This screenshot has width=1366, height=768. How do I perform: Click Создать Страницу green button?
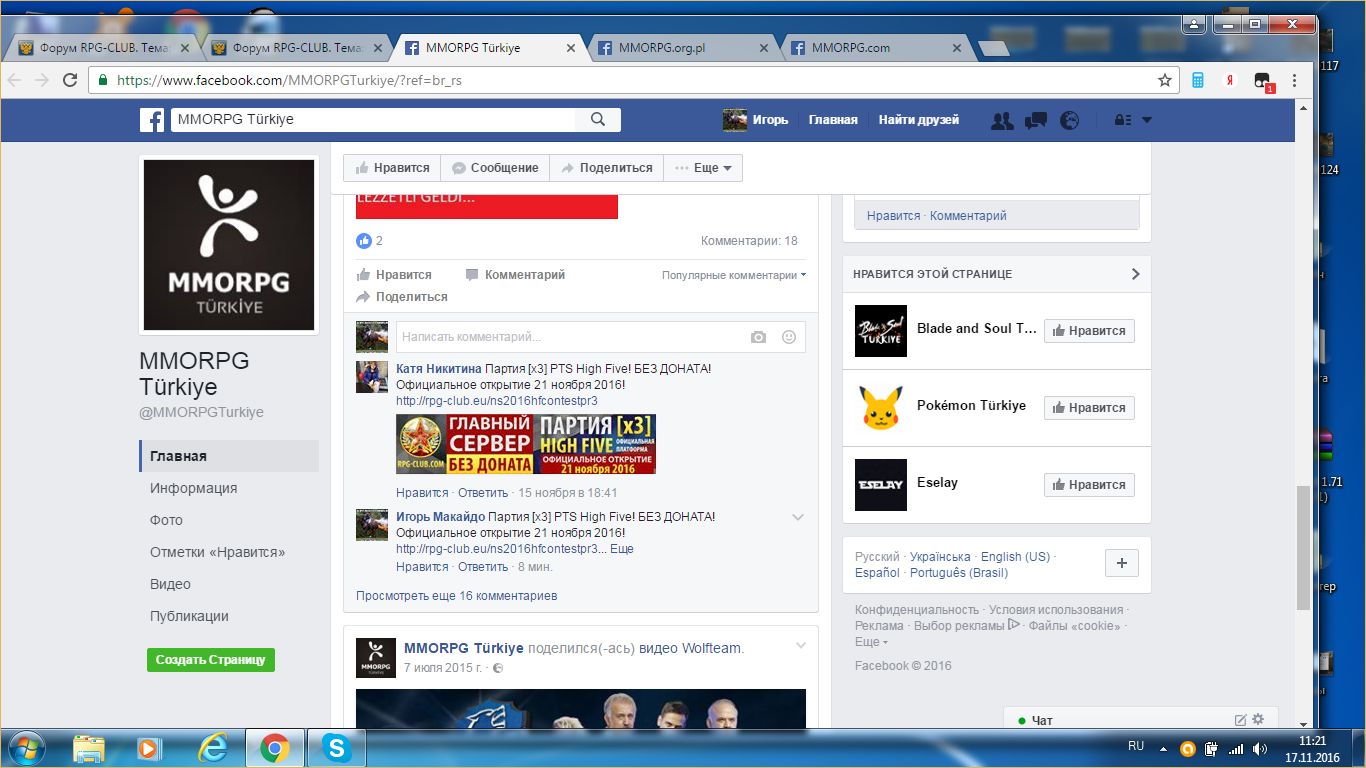(x=211, y=660)
